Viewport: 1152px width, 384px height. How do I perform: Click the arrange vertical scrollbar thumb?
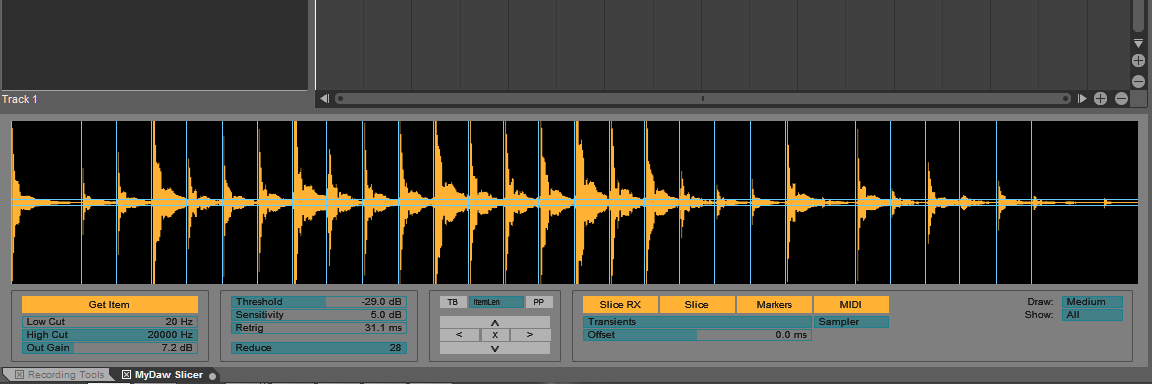point(1138,15)
